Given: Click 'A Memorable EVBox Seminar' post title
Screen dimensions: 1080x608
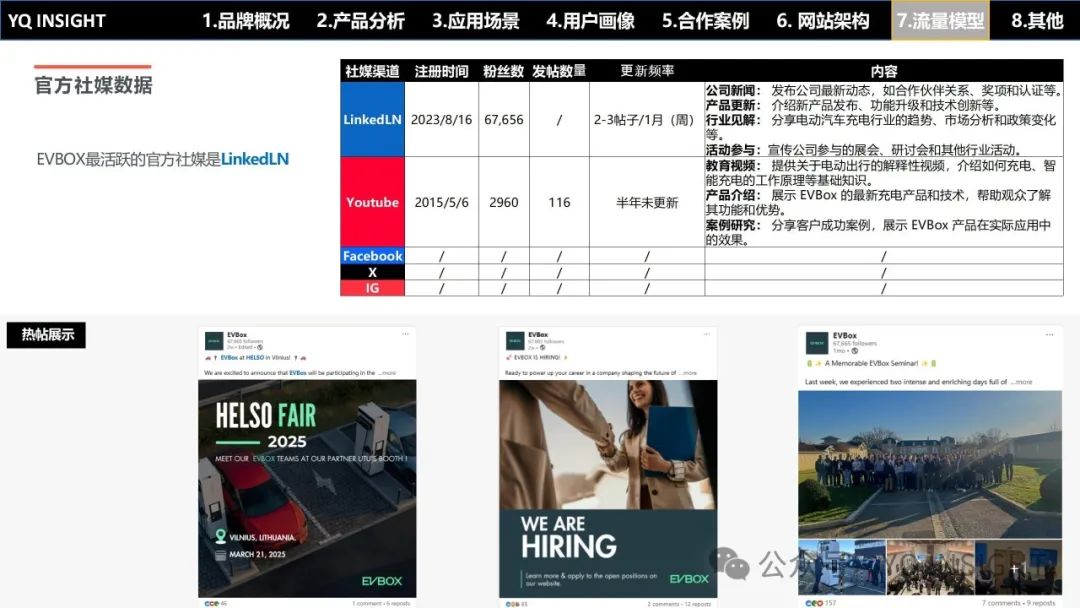Looking at the screenshot, I should [x=871, y=363].
